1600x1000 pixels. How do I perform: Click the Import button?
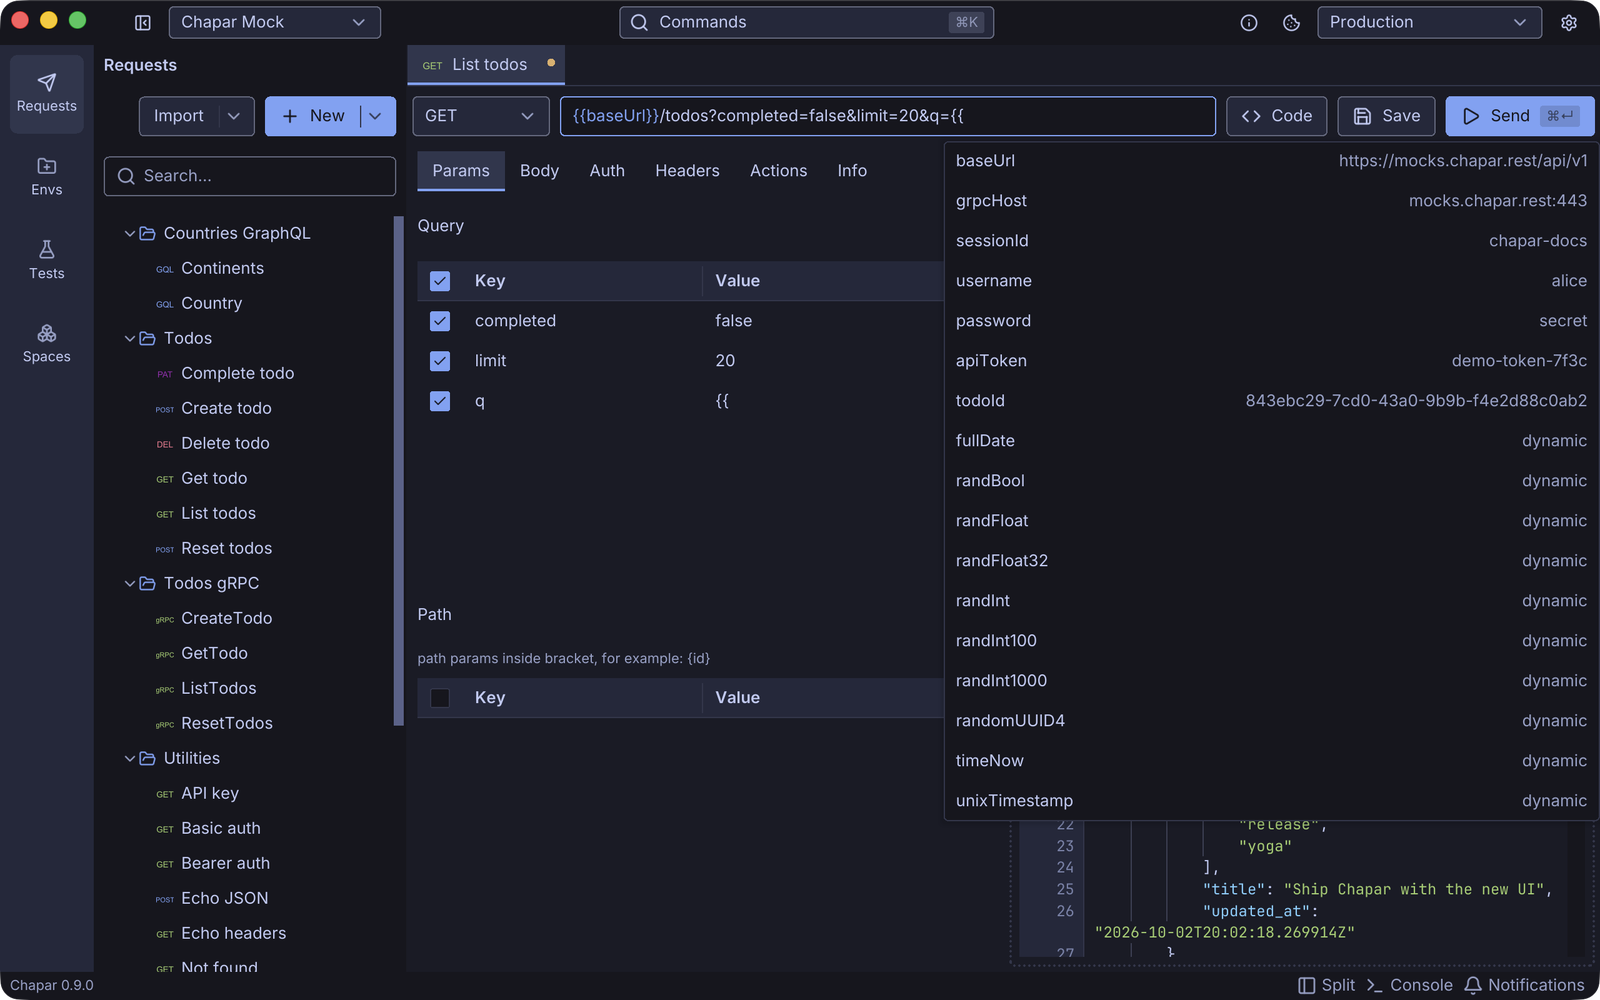179,116
